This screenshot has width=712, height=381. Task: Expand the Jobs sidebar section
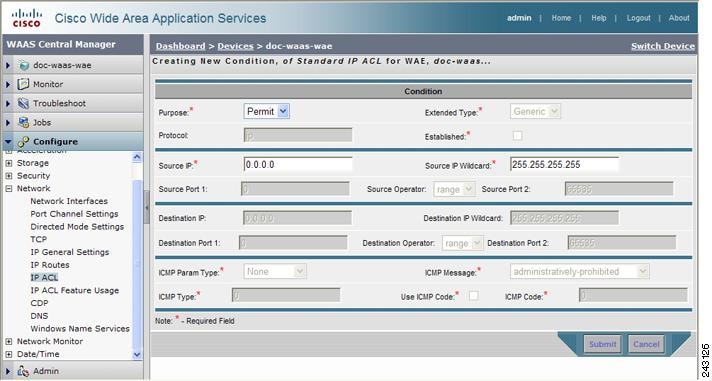8,123
